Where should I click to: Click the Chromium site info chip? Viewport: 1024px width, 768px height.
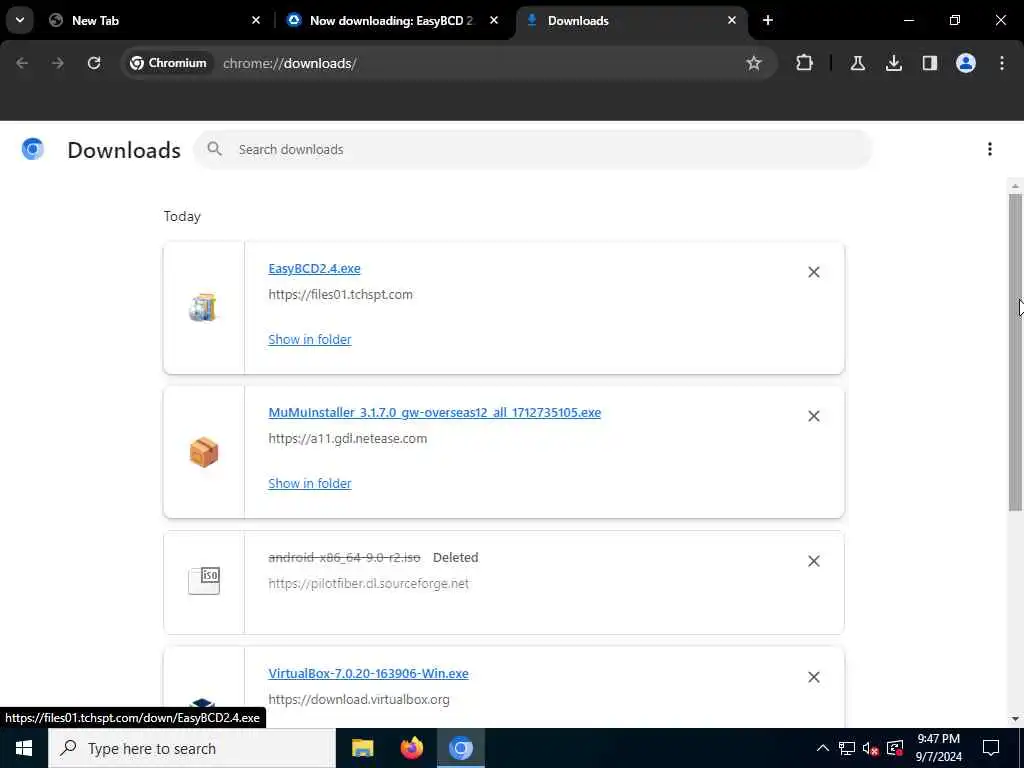[x=168, y=63]
